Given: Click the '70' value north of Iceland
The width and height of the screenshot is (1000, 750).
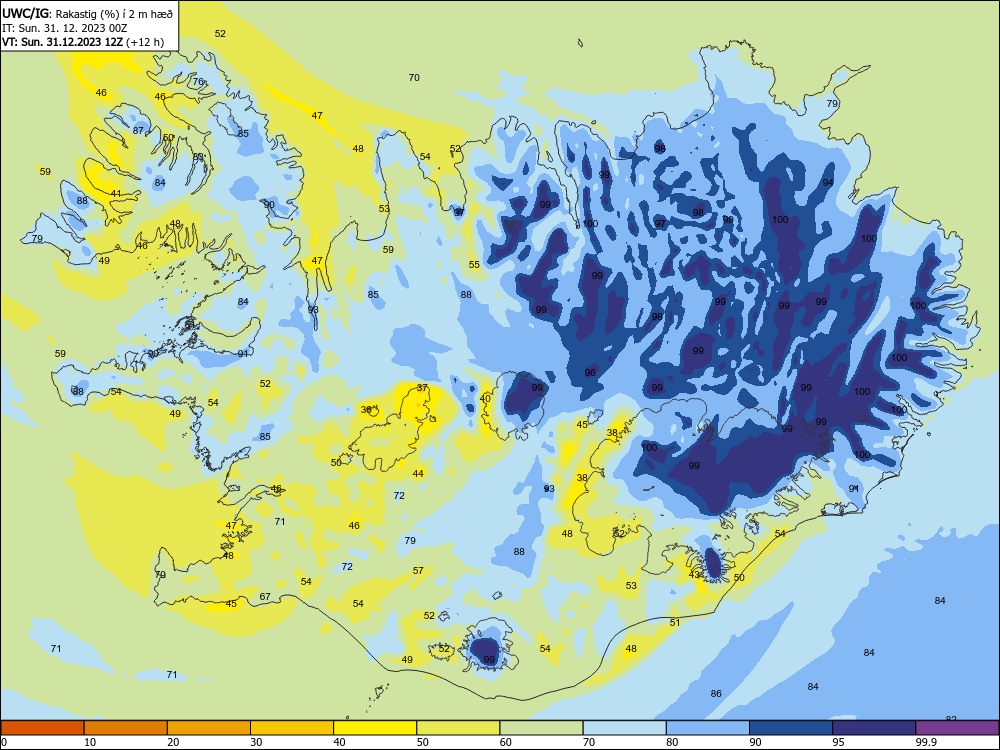Looking at the screenshot, I should coord(414,78).
